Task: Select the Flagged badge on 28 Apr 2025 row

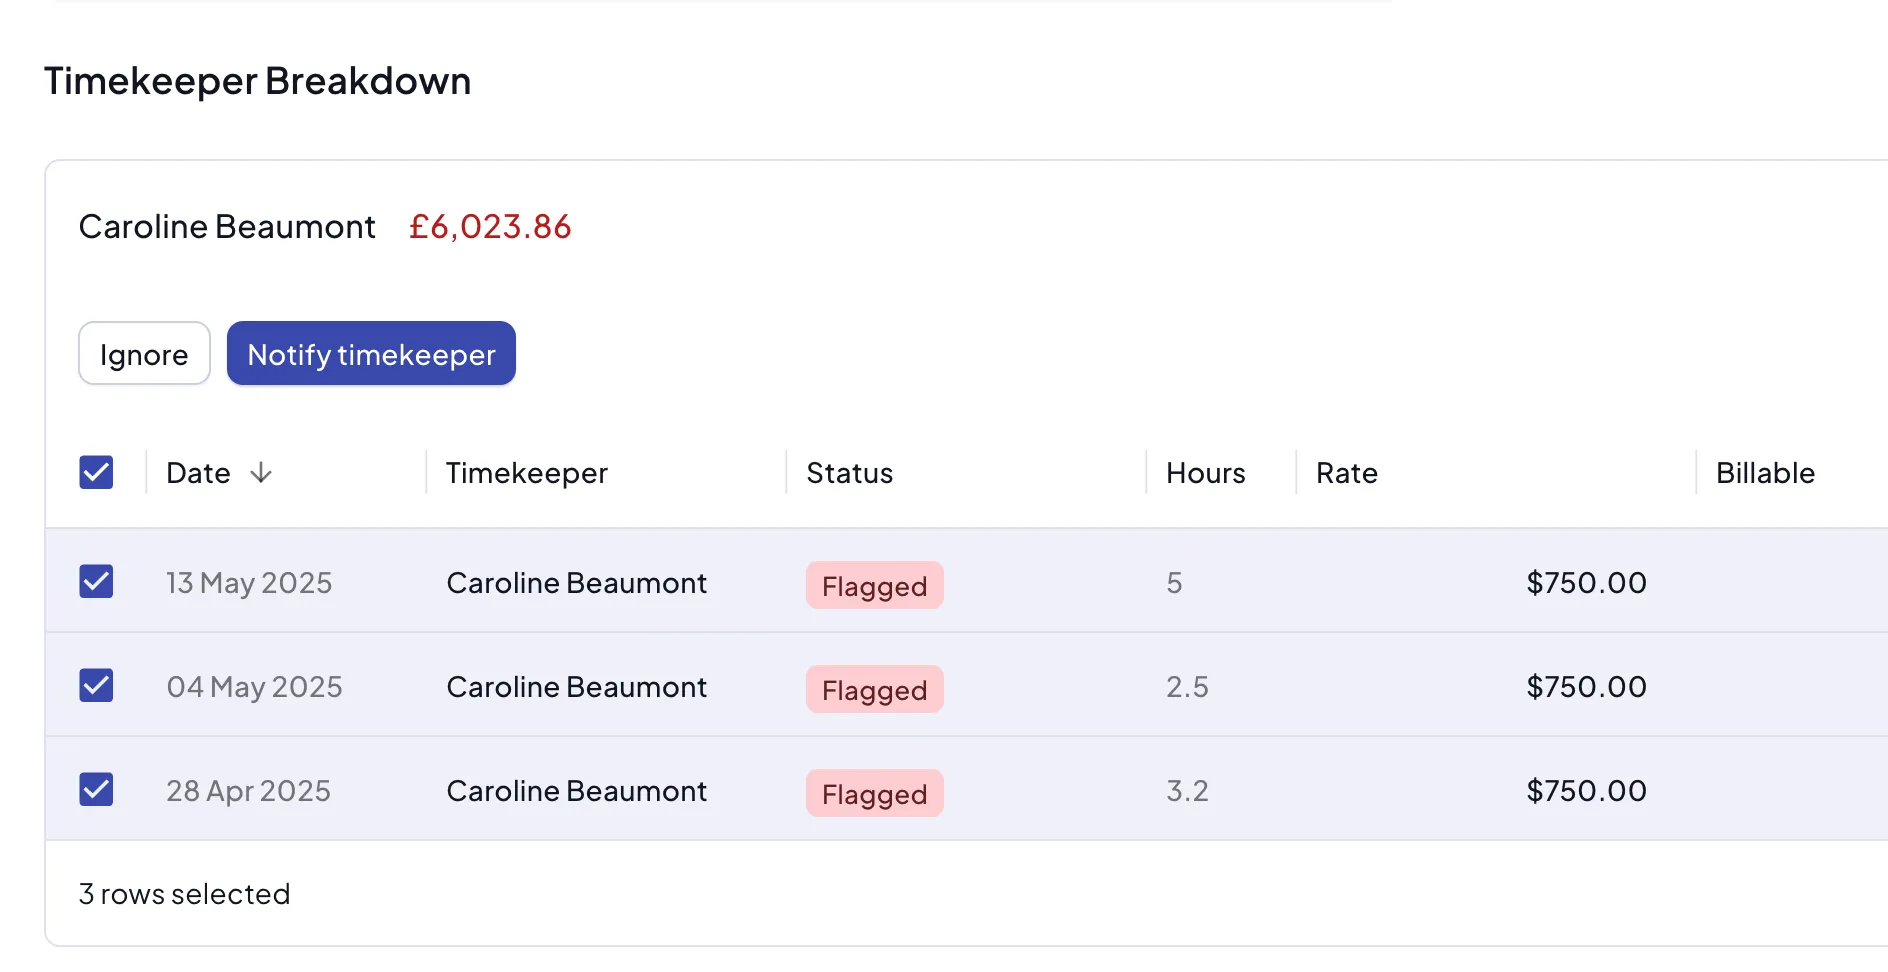Action: click(874, 793)
